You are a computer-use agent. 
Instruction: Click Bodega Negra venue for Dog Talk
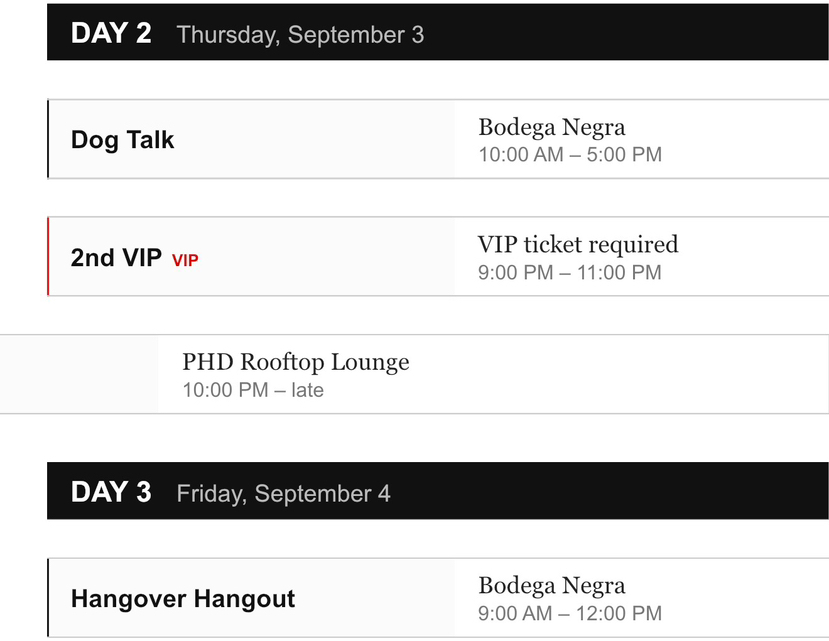[x=552, y=127]
